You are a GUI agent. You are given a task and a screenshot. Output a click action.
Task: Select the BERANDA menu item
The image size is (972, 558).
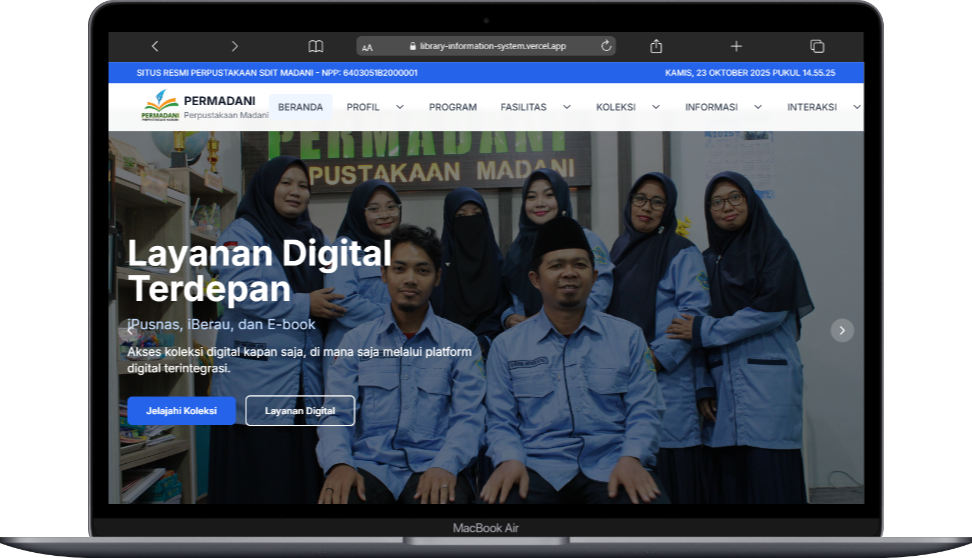(301, 107)
